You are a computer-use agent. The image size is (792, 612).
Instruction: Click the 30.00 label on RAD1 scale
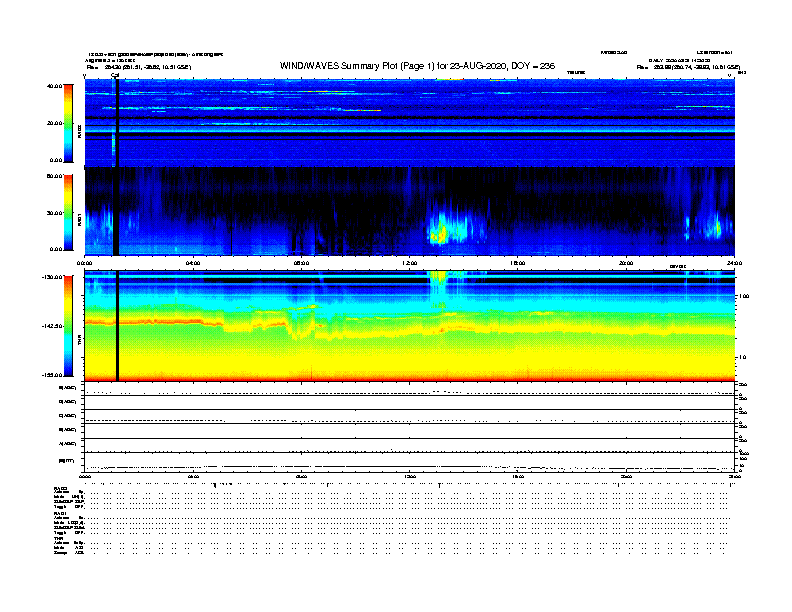(55, 213)
